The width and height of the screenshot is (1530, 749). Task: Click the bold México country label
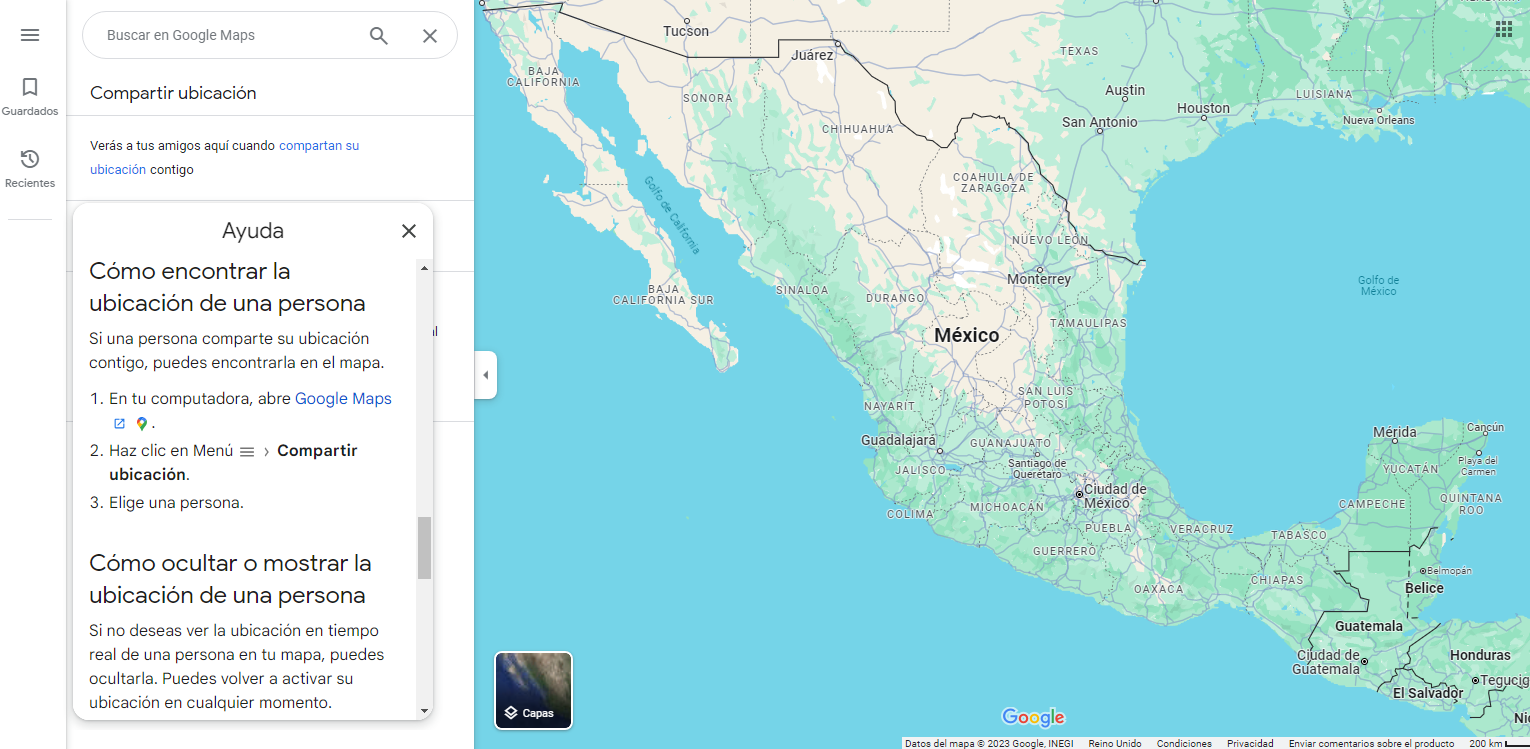pyautogui.click(x=967, y=336)
